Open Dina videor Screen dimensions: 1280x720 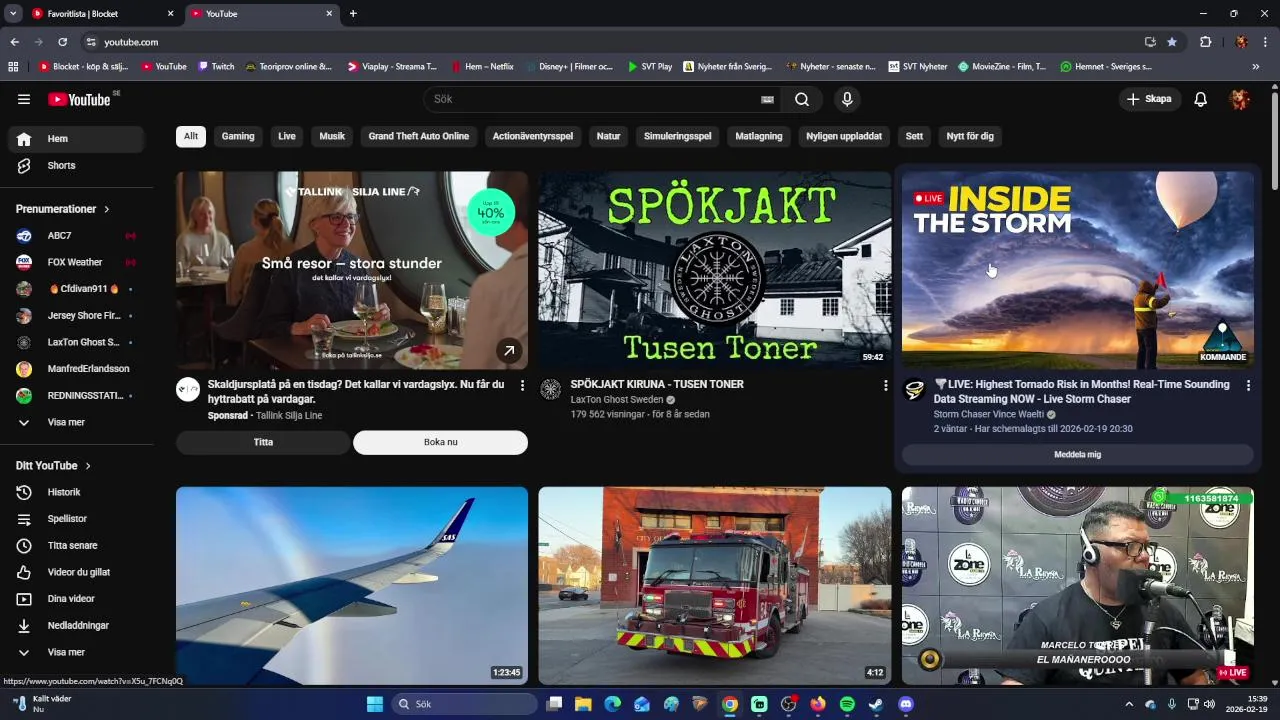tap(76, 599)
